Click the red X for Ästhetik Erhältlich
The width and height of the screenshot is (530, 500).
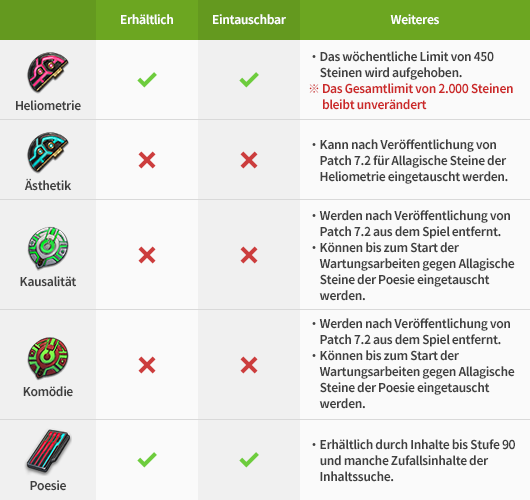pos(147,160)
